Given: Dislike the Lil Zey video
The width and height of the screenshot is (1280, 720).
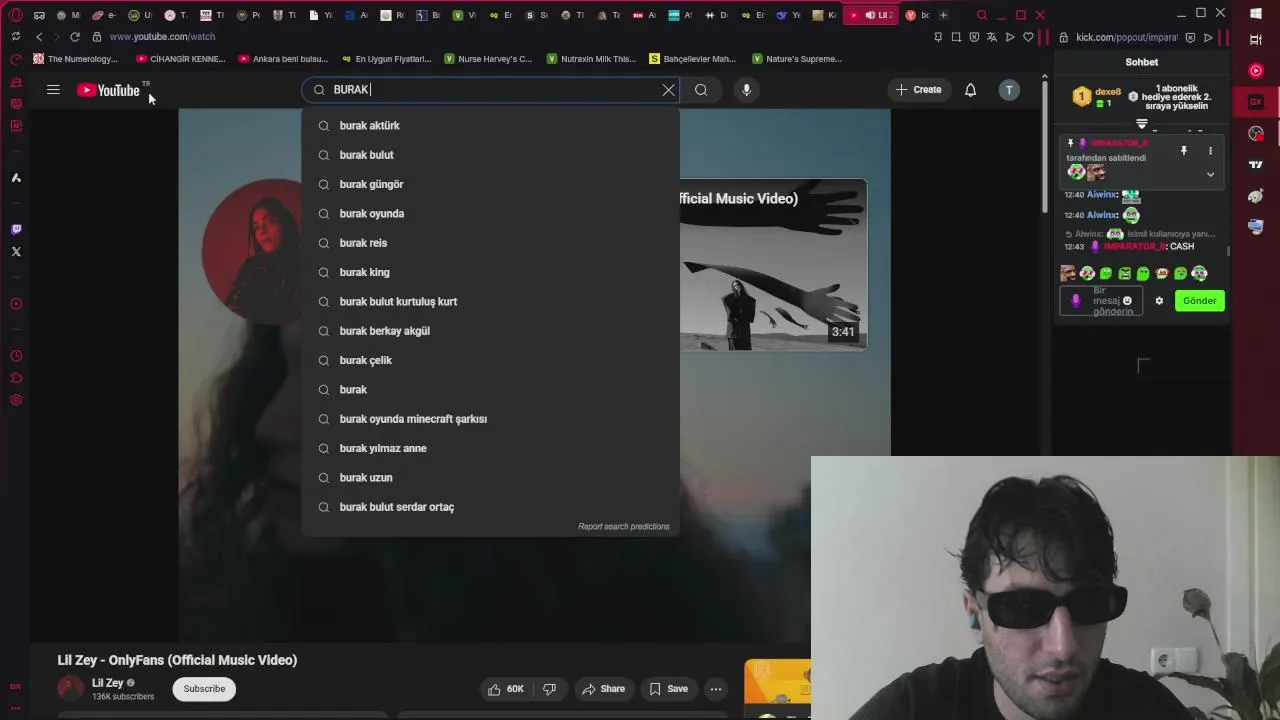Looking at the screenshot, I should tap(549, 689).
